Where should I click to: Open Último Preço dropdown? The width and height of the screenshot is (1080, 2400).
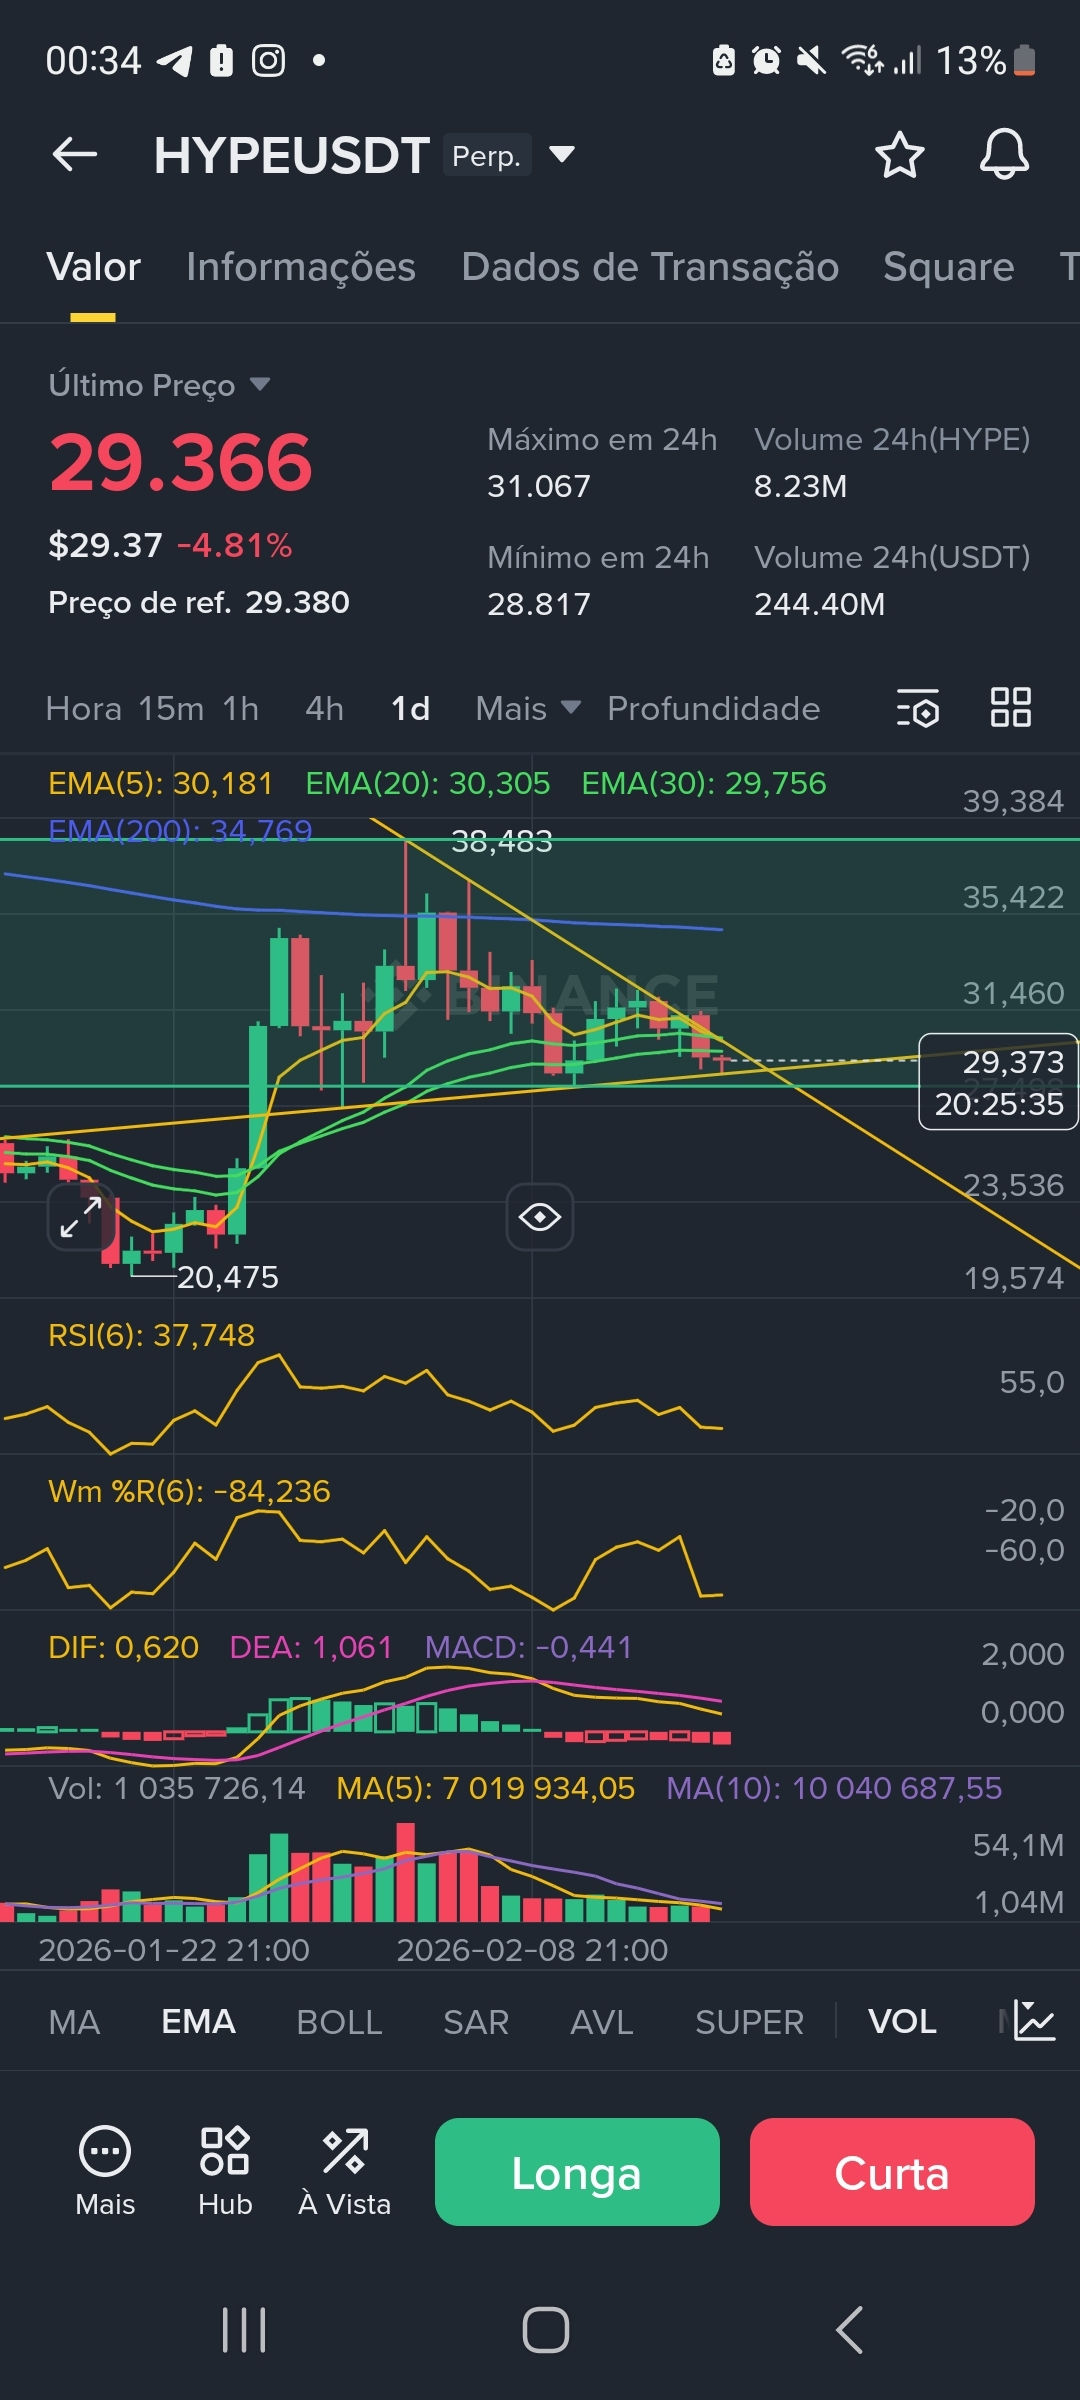point(160,385)
